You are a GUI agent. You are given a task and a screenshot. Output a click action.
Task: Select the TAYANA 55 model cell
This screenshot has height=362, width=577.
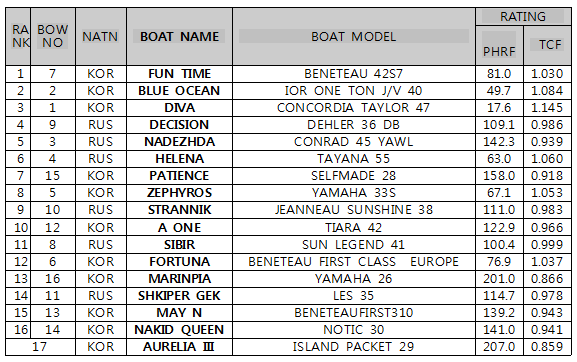pyautogui.click(x=354, y=159)
